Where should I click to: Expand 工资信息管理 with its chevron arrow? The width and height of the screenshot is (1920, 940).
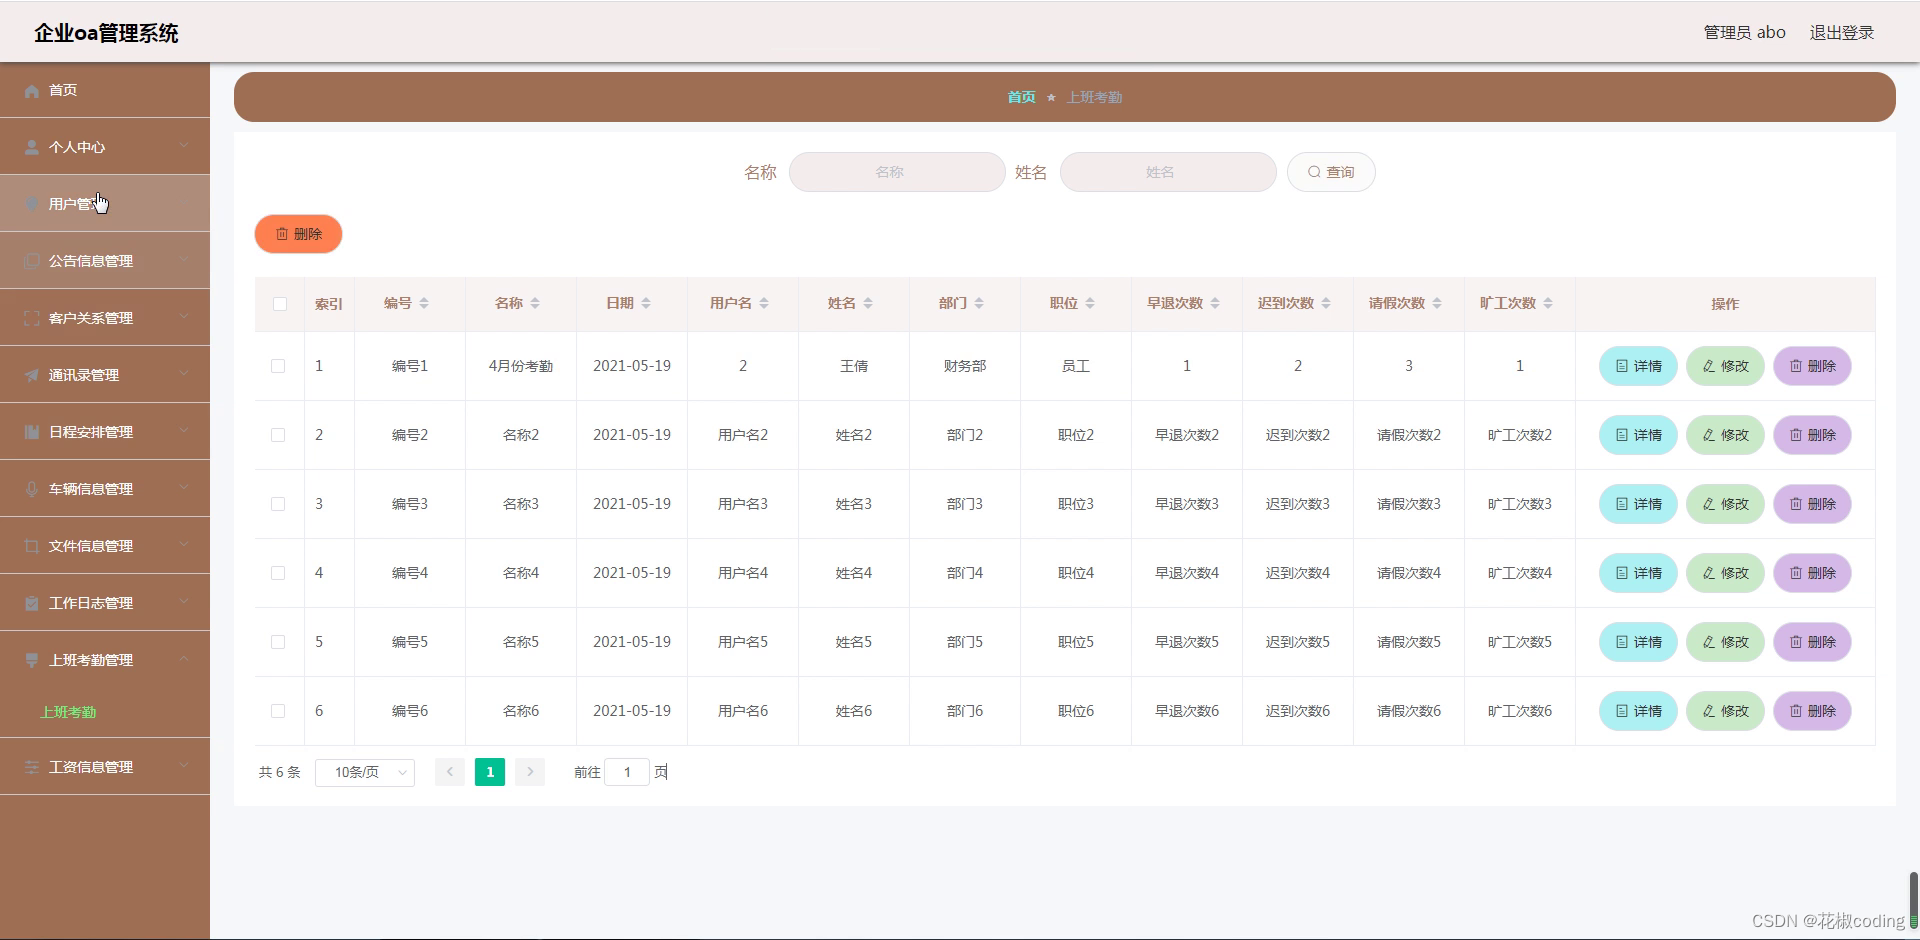pos(184,767)
